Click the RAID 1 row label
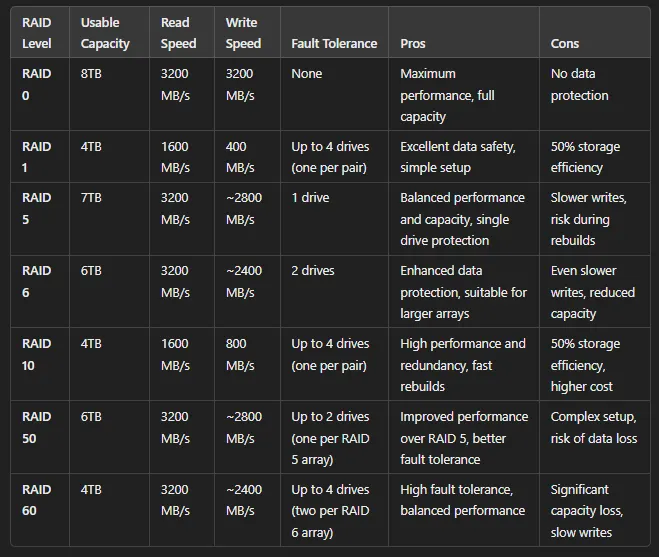Screen dimensions: 659x557 click(37, 157)
